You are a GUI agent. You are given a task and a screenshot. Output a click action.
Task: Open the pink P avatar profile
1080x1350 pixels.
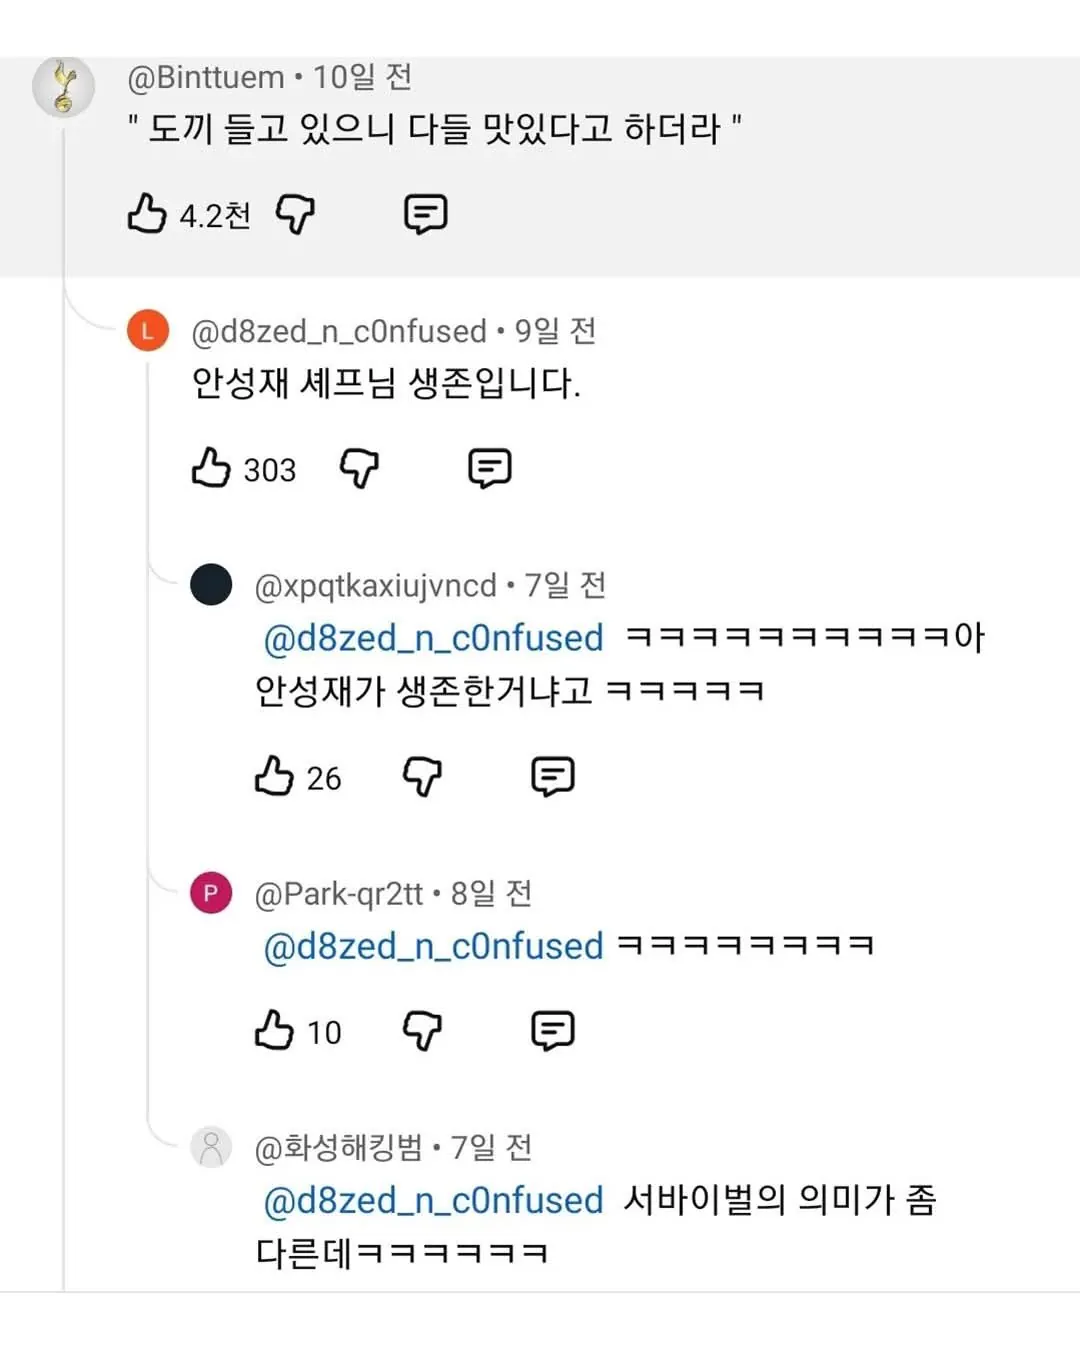click(x=211, y=893)
